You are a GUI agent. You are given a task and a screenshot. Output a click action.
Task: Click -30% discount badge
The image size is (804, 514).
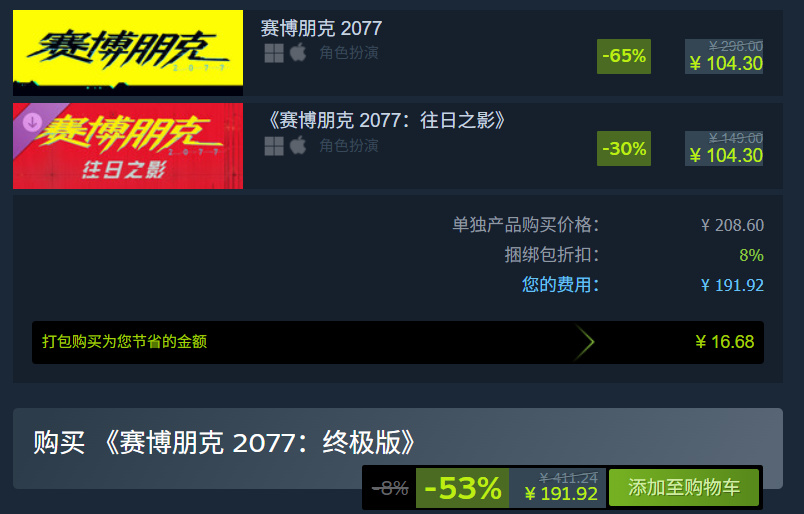(x=624, y=149)
